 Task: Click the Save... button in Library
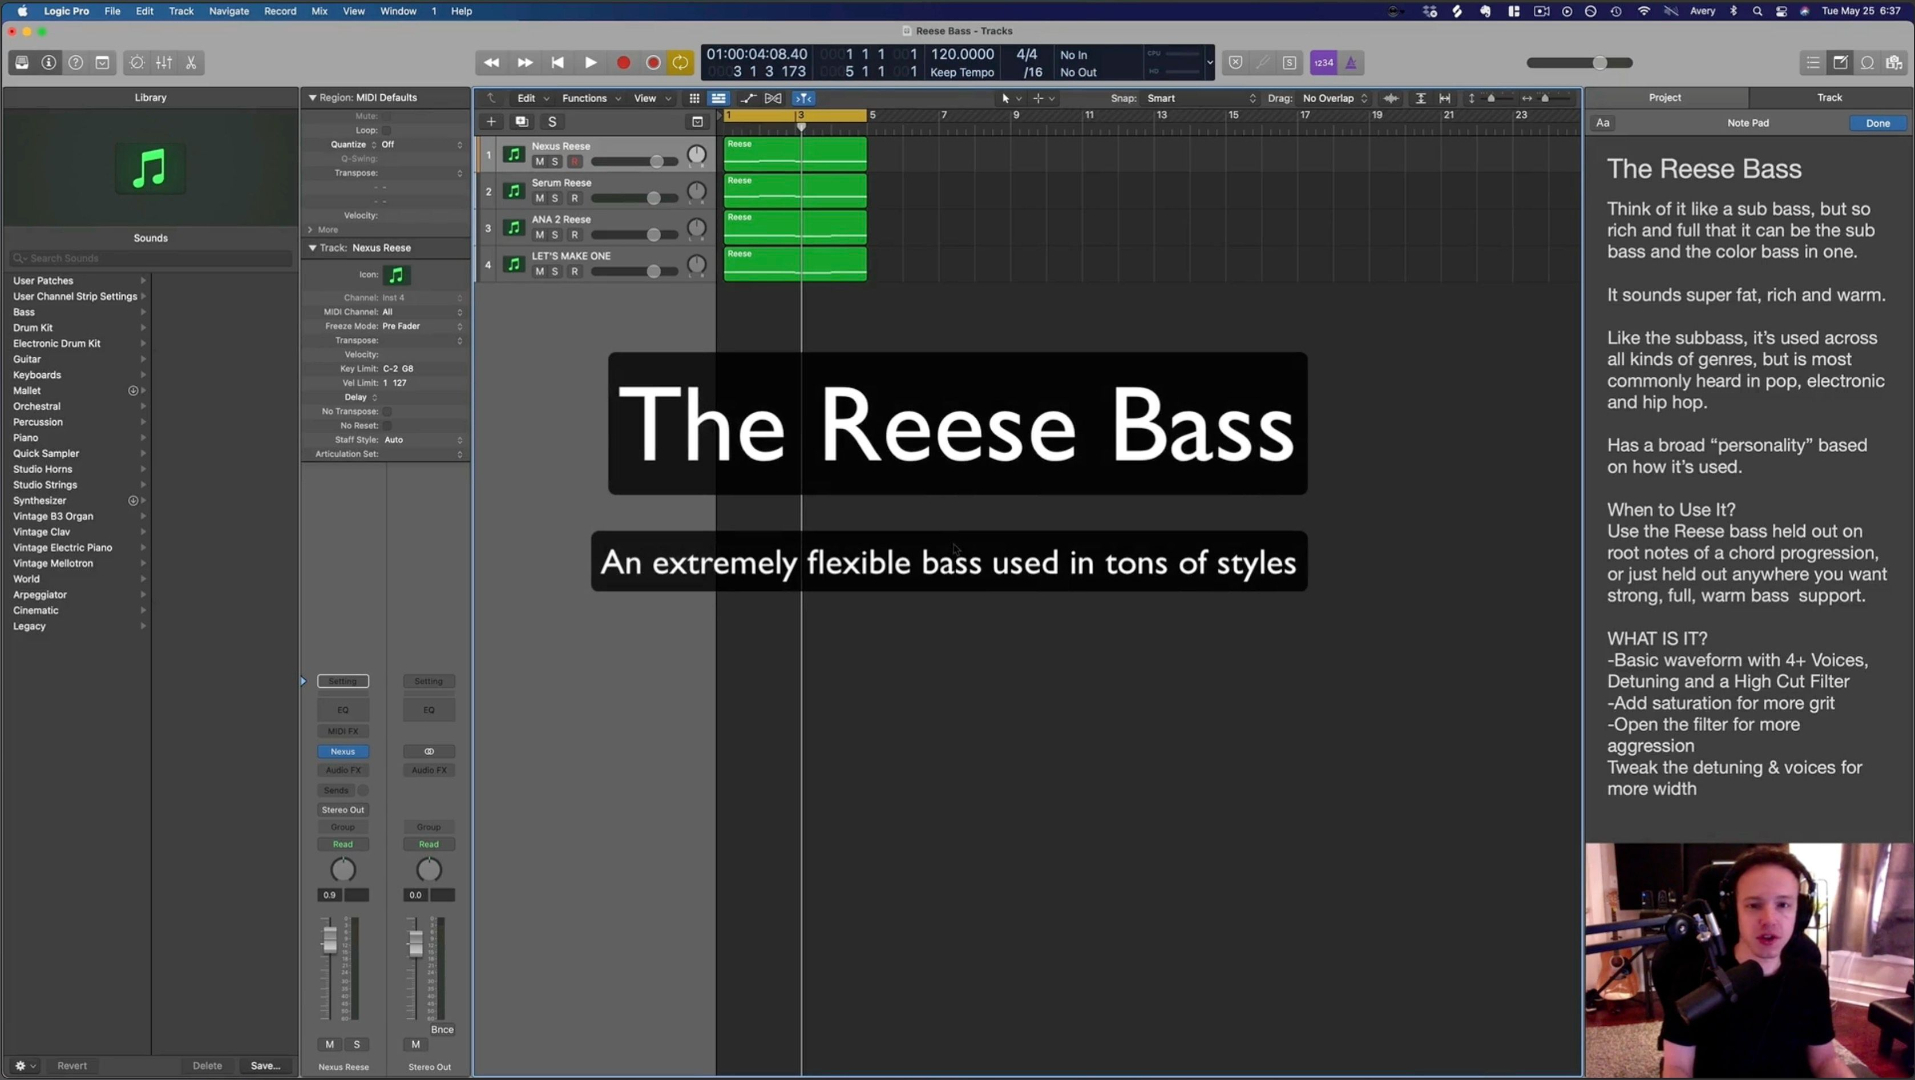[265, 1066]
